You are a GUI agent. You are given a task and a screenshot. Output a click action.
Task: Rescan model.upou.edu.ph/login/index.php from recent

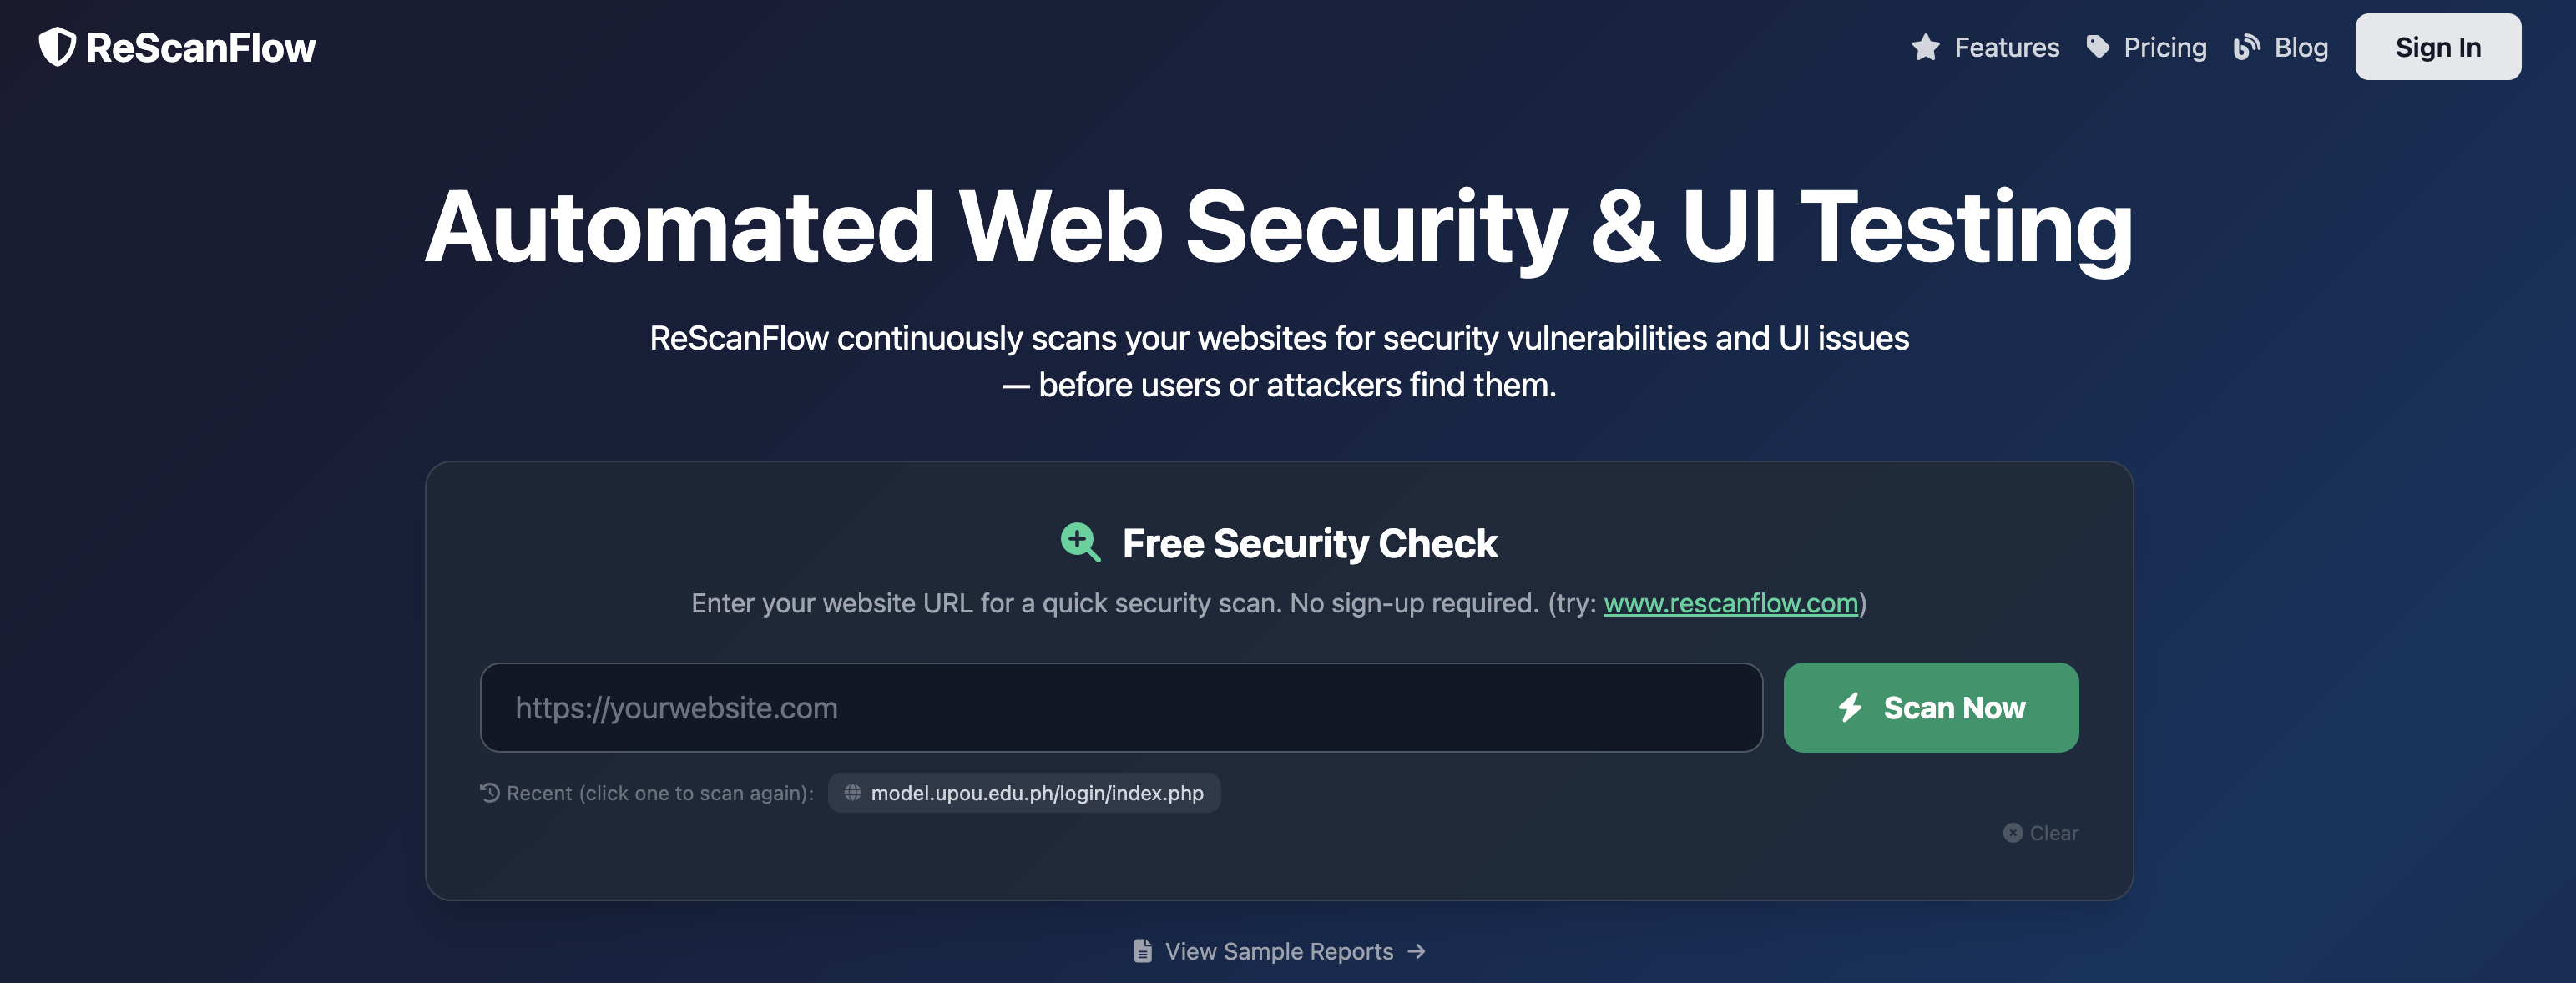(1036, 793)
